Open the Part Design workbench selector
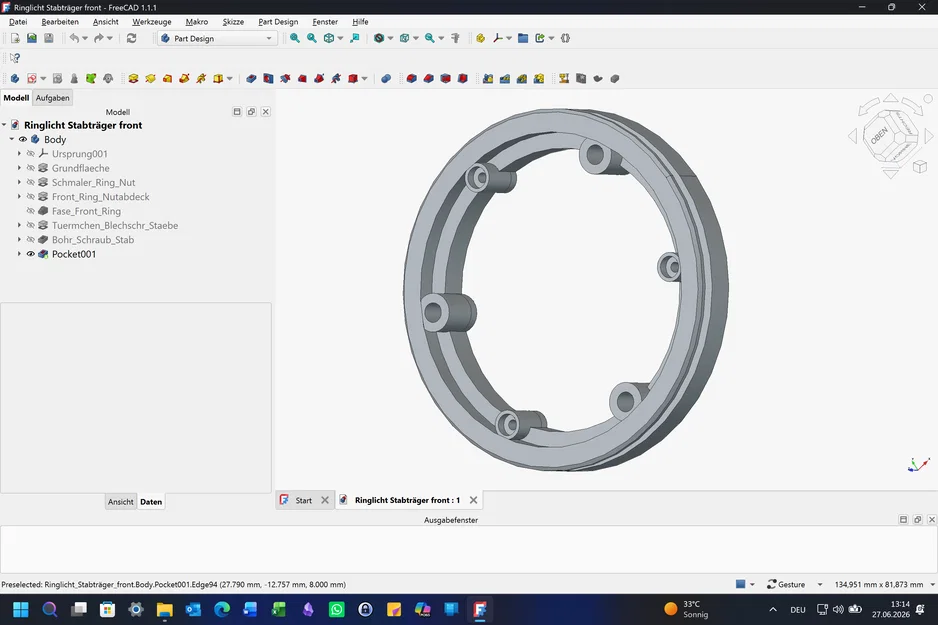Image resolution: width=938 pixels, height=625 pixels. click(217, 38)
